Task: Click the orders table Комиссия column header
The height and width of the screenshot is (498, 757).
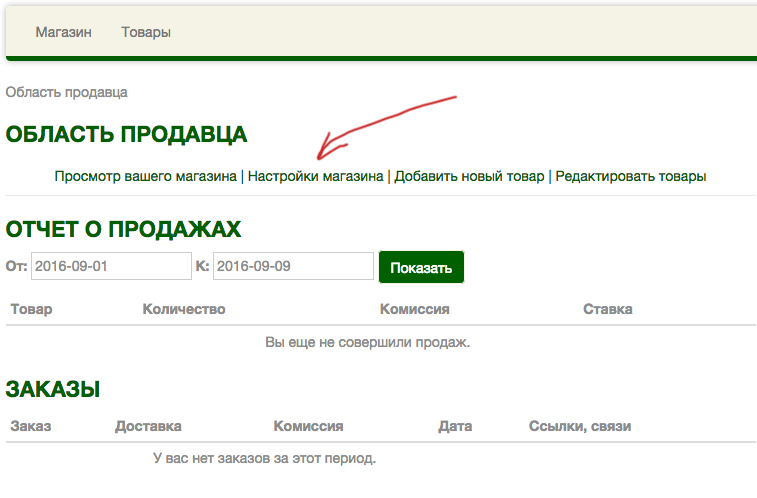Action: pos(308,426)
